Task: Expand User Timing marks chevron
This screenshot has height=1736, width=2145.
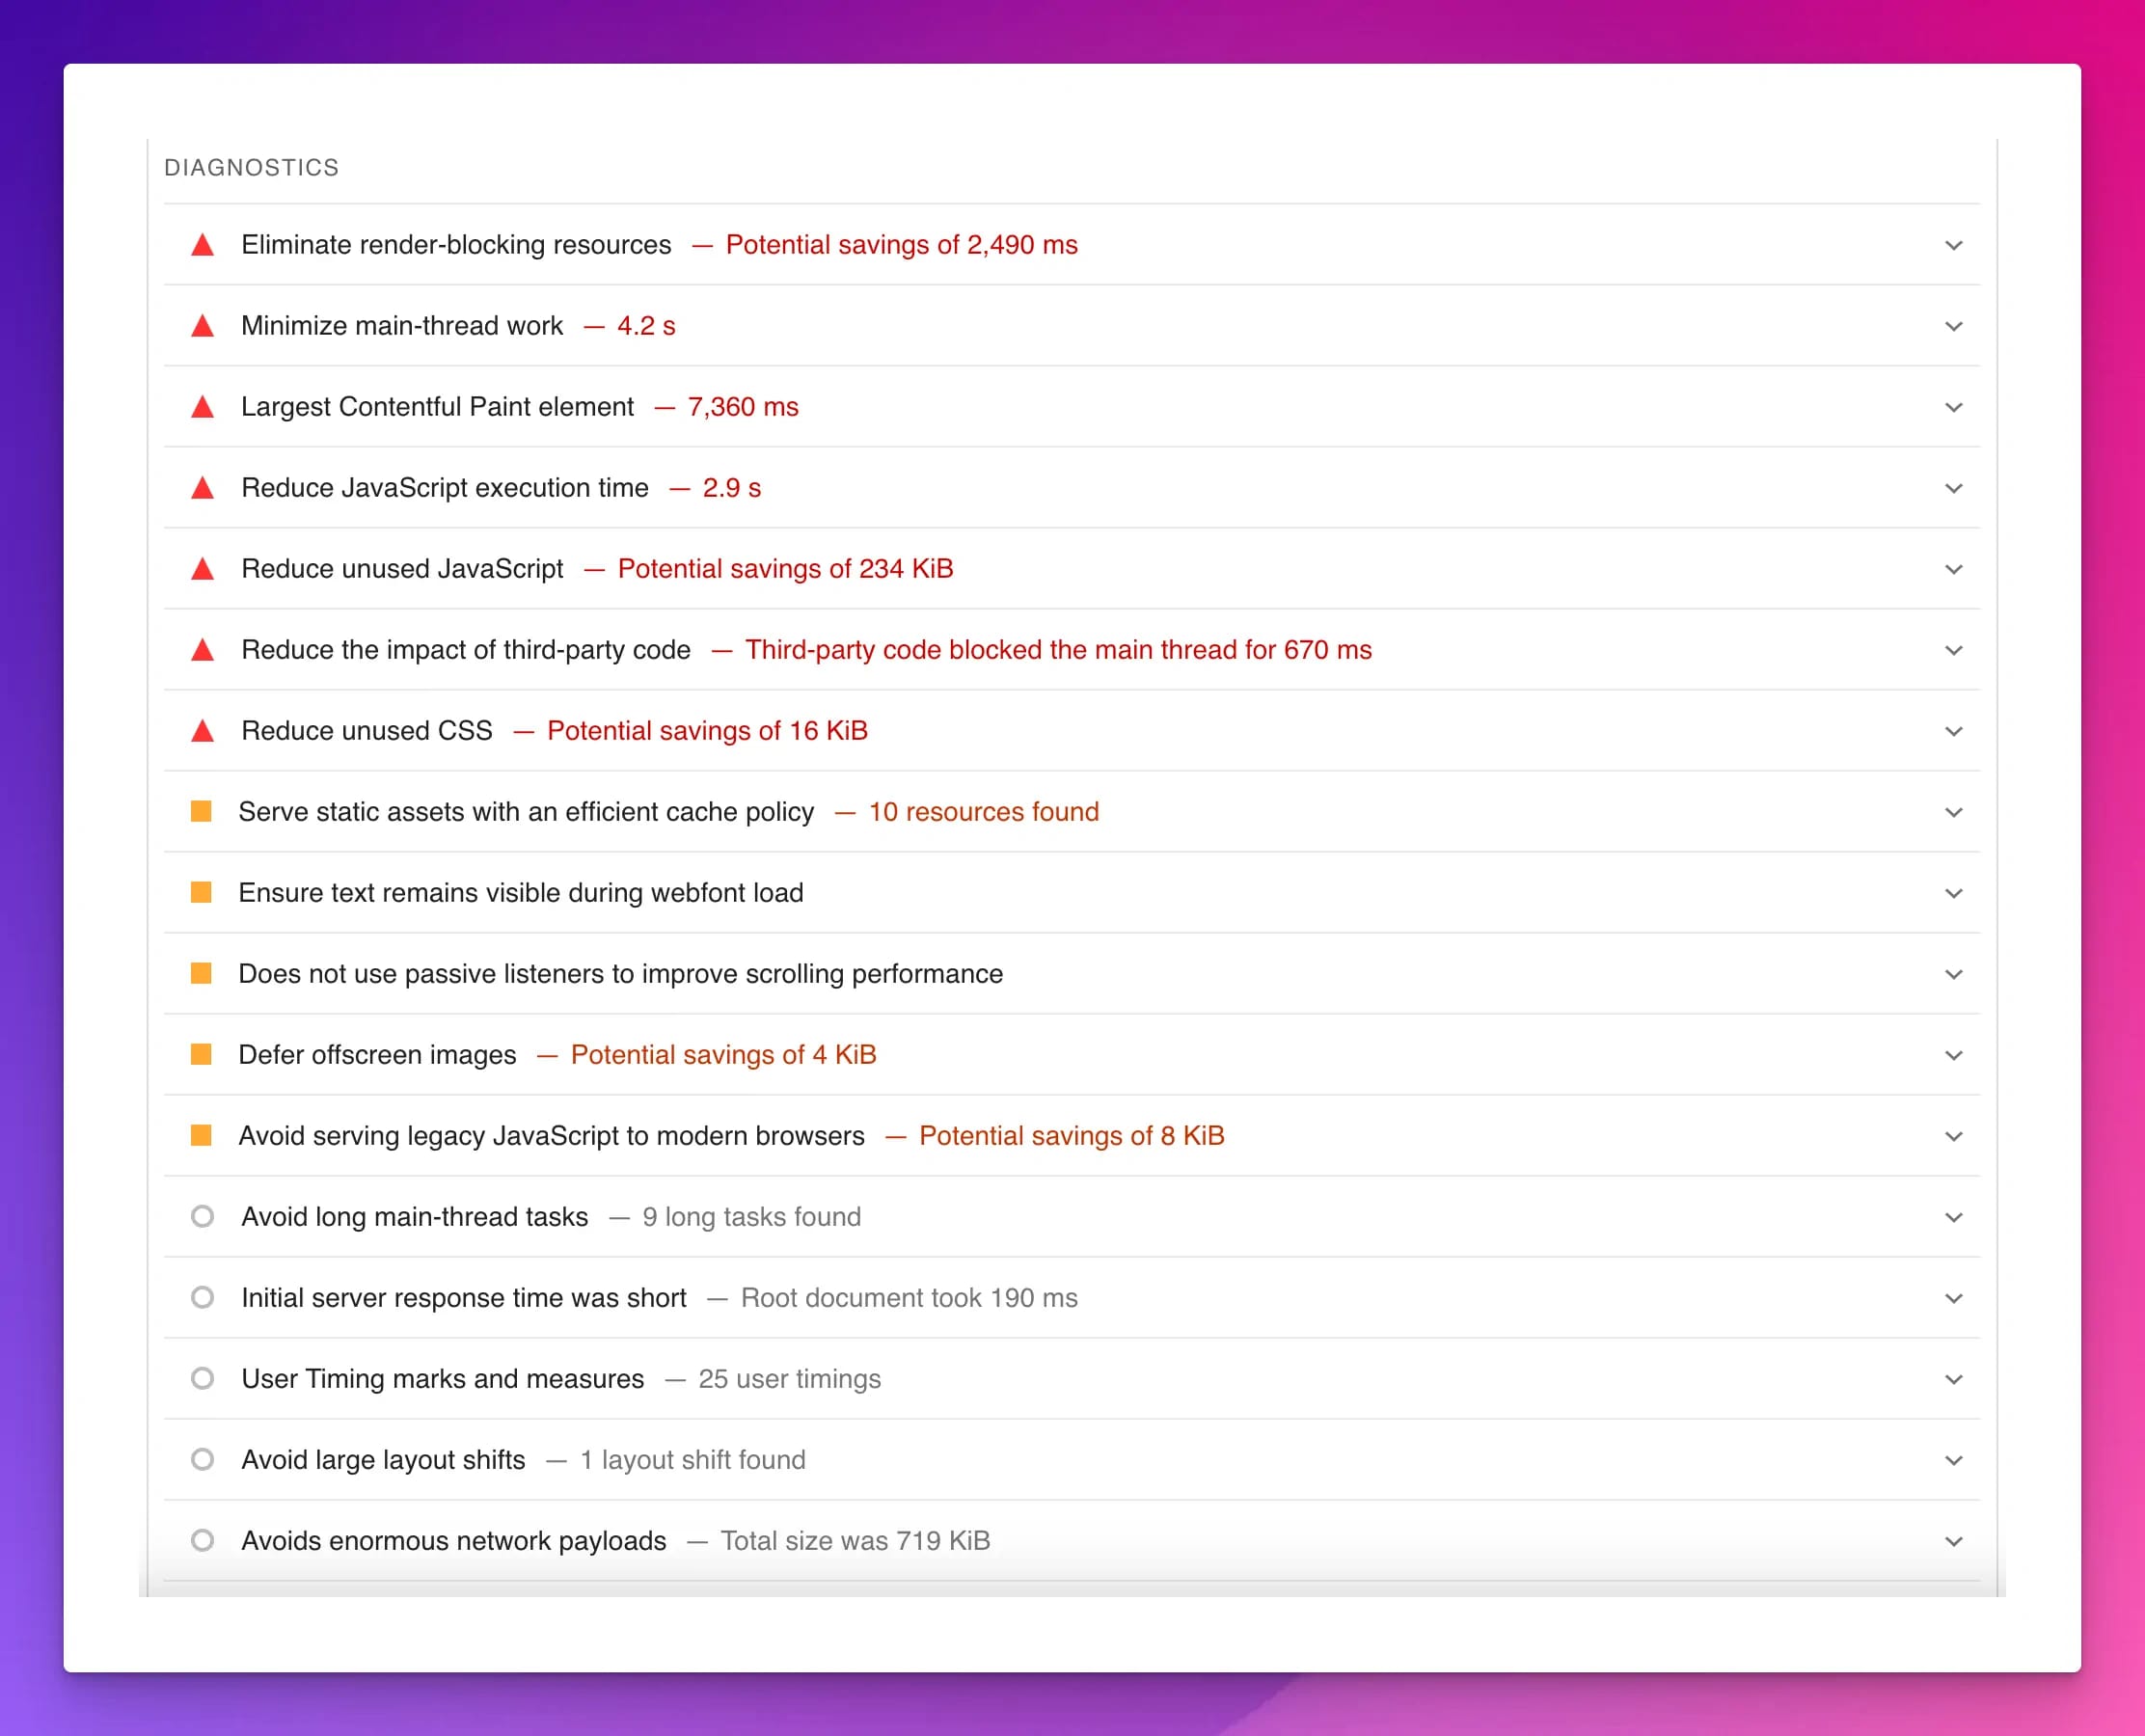Action: click(x=1954, y=1380)
